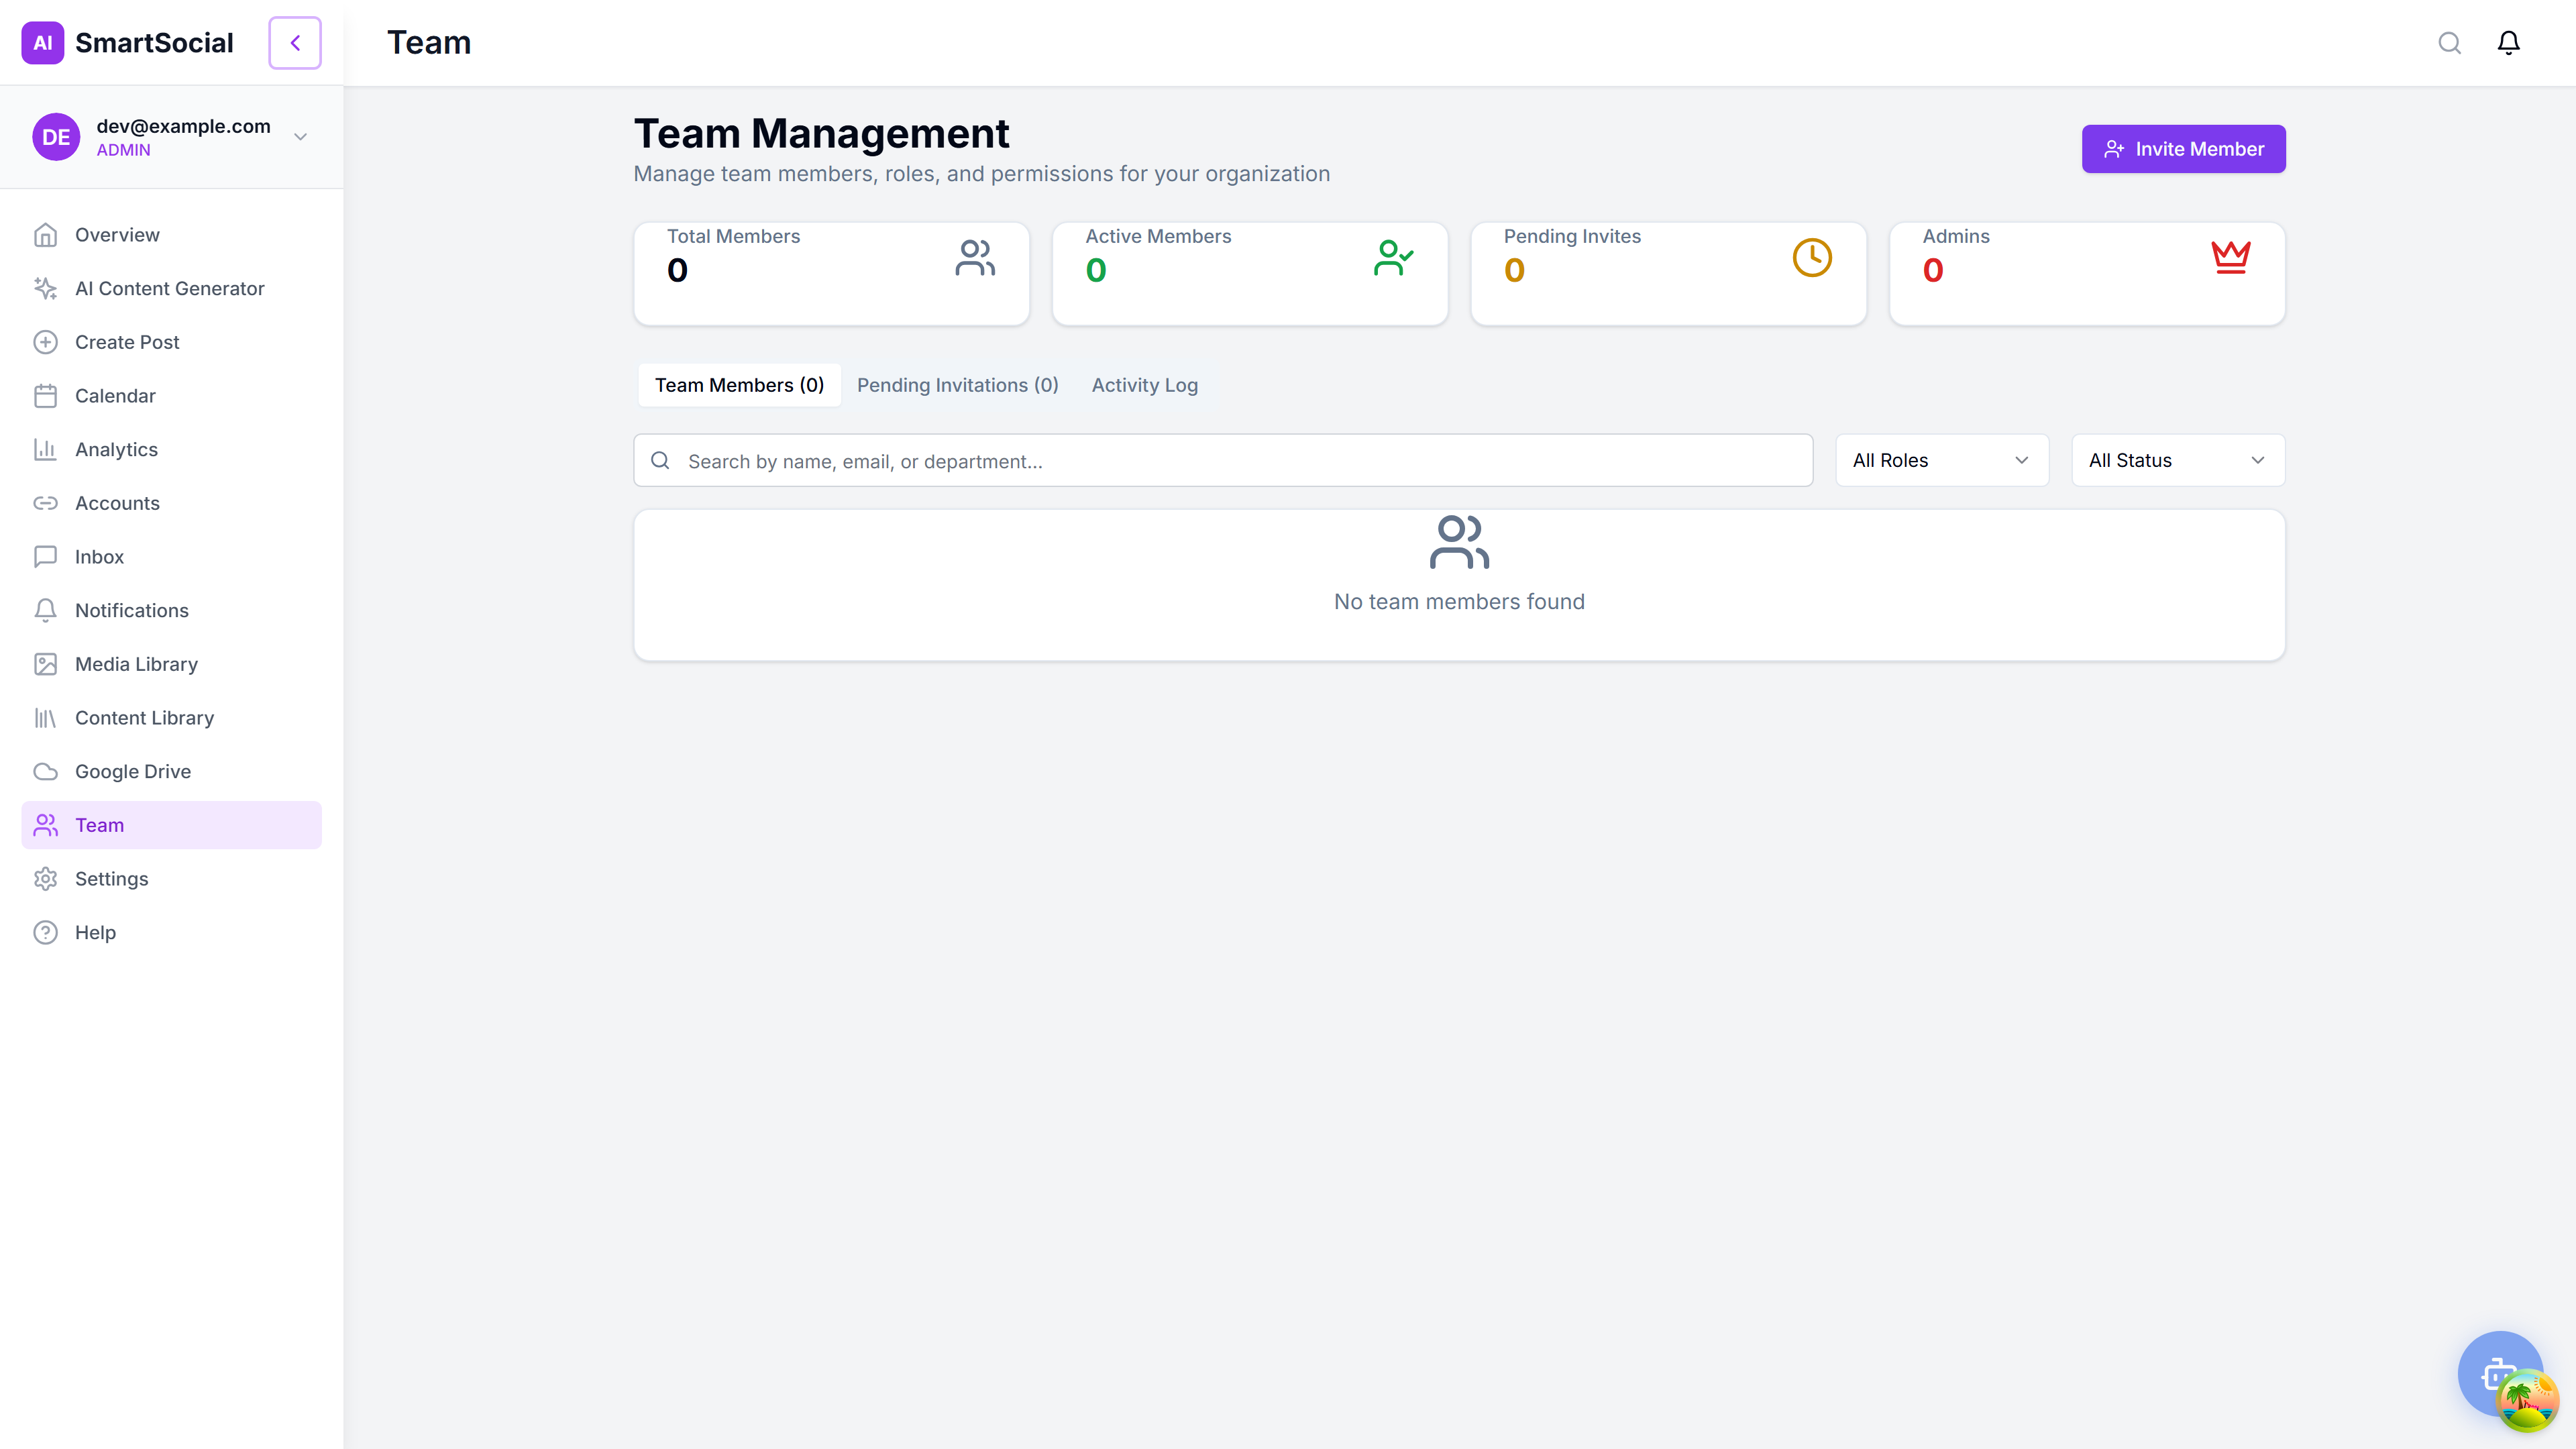
Task: Expand the dev@example.com account dropdown
Action: (x=300, y=136)
